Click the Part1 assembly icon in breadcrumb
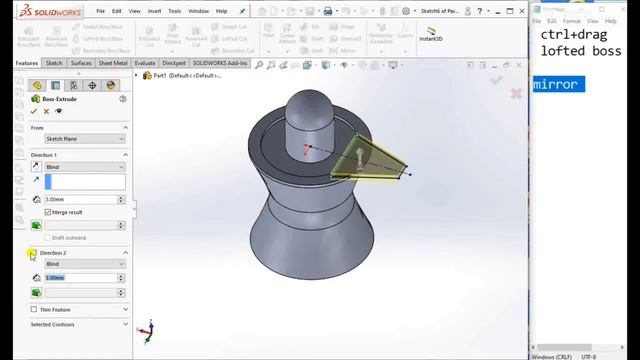This screenshot has height=360, width=640. click(147, 76)
